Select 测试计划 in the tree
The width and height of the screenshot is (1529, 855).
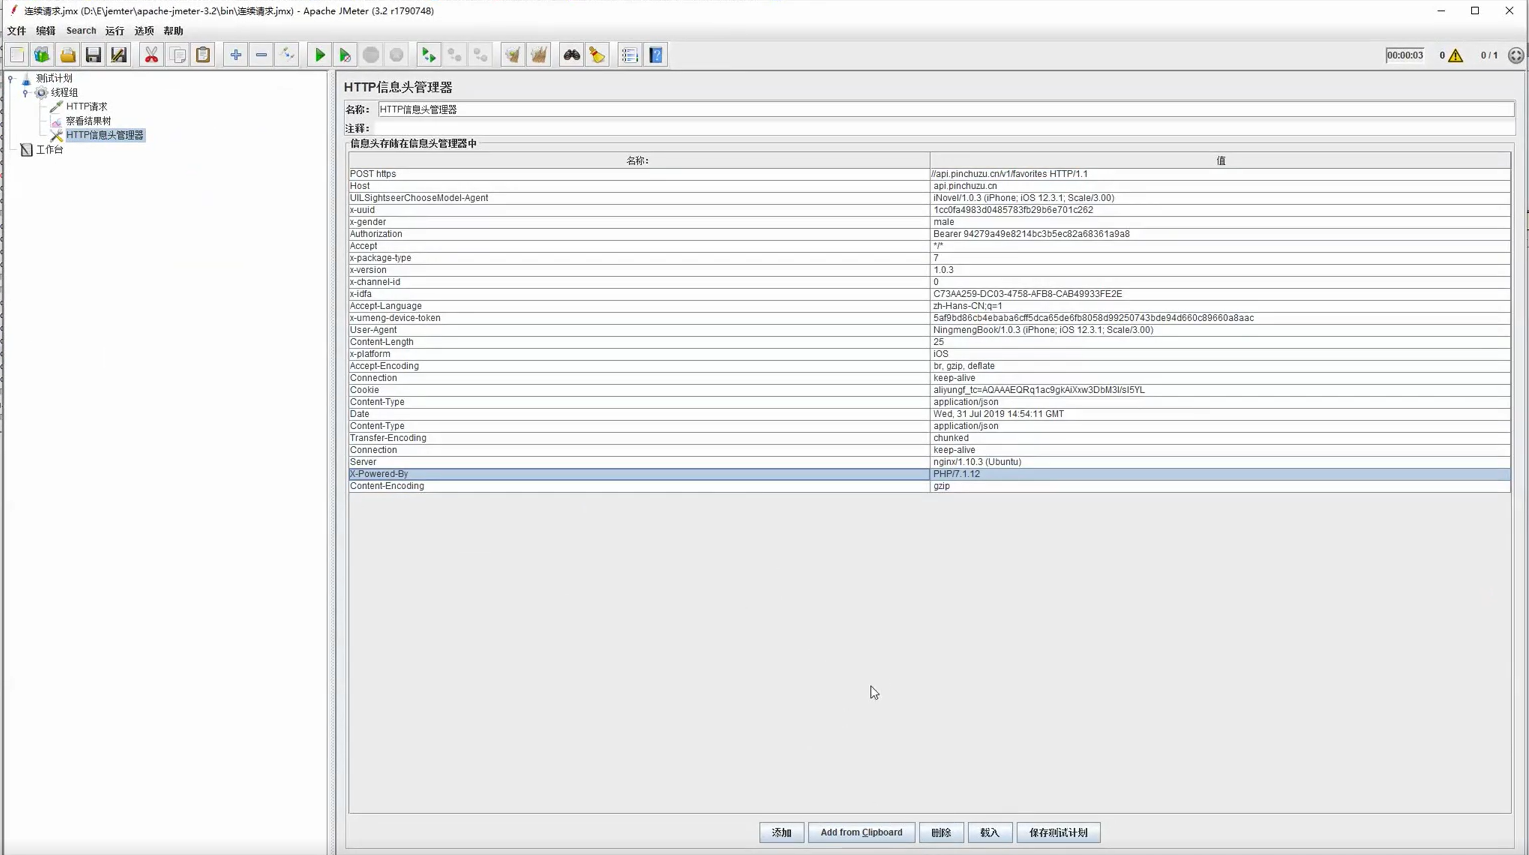tap(54, 78)
